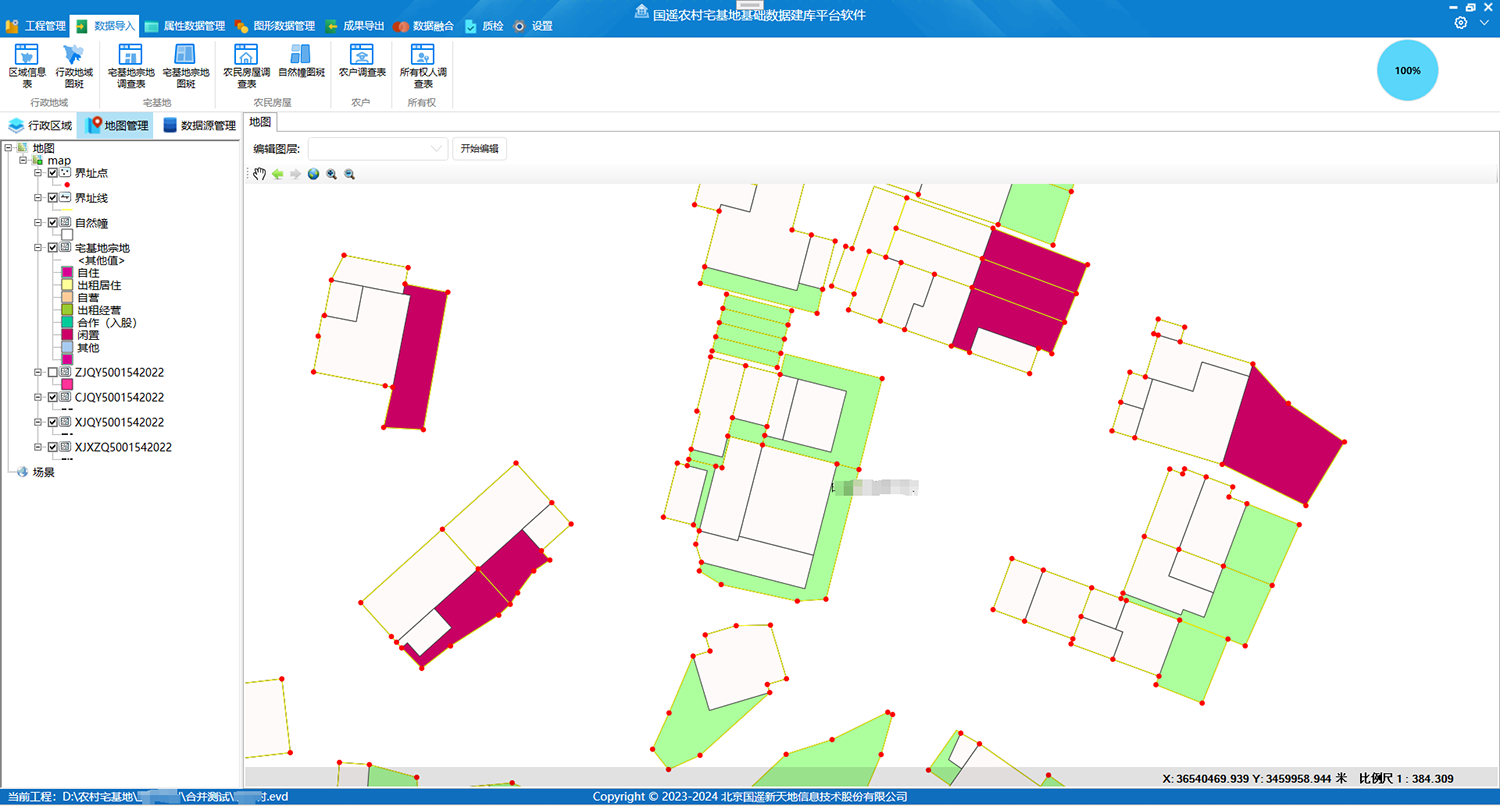Click the full extent globe icon
Viewport: 1500px width, 806px height.
(x=313, y=174)
